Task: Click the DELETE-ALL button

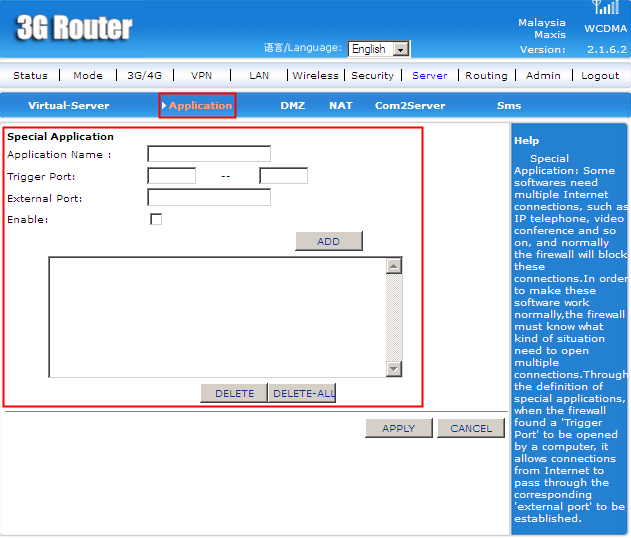Action: [x=303, y=394]
